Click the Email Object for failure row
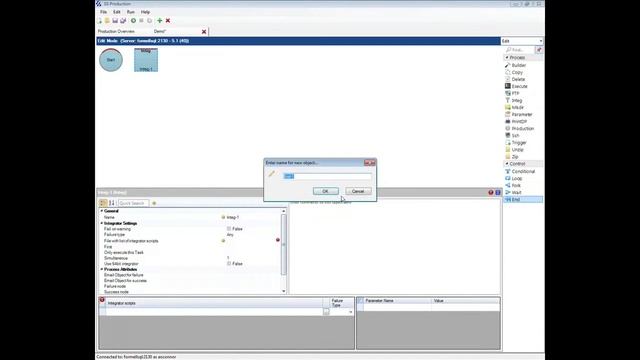 point(190,275)
